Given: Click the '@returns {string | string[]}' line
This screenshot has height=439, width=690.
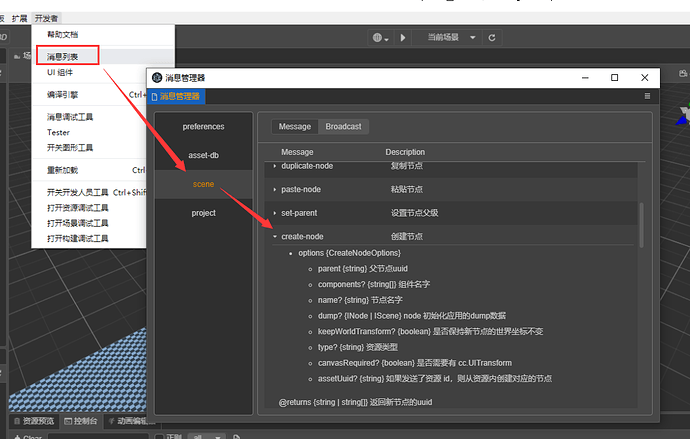Looking at the screenshot, I should coord(355,402).
